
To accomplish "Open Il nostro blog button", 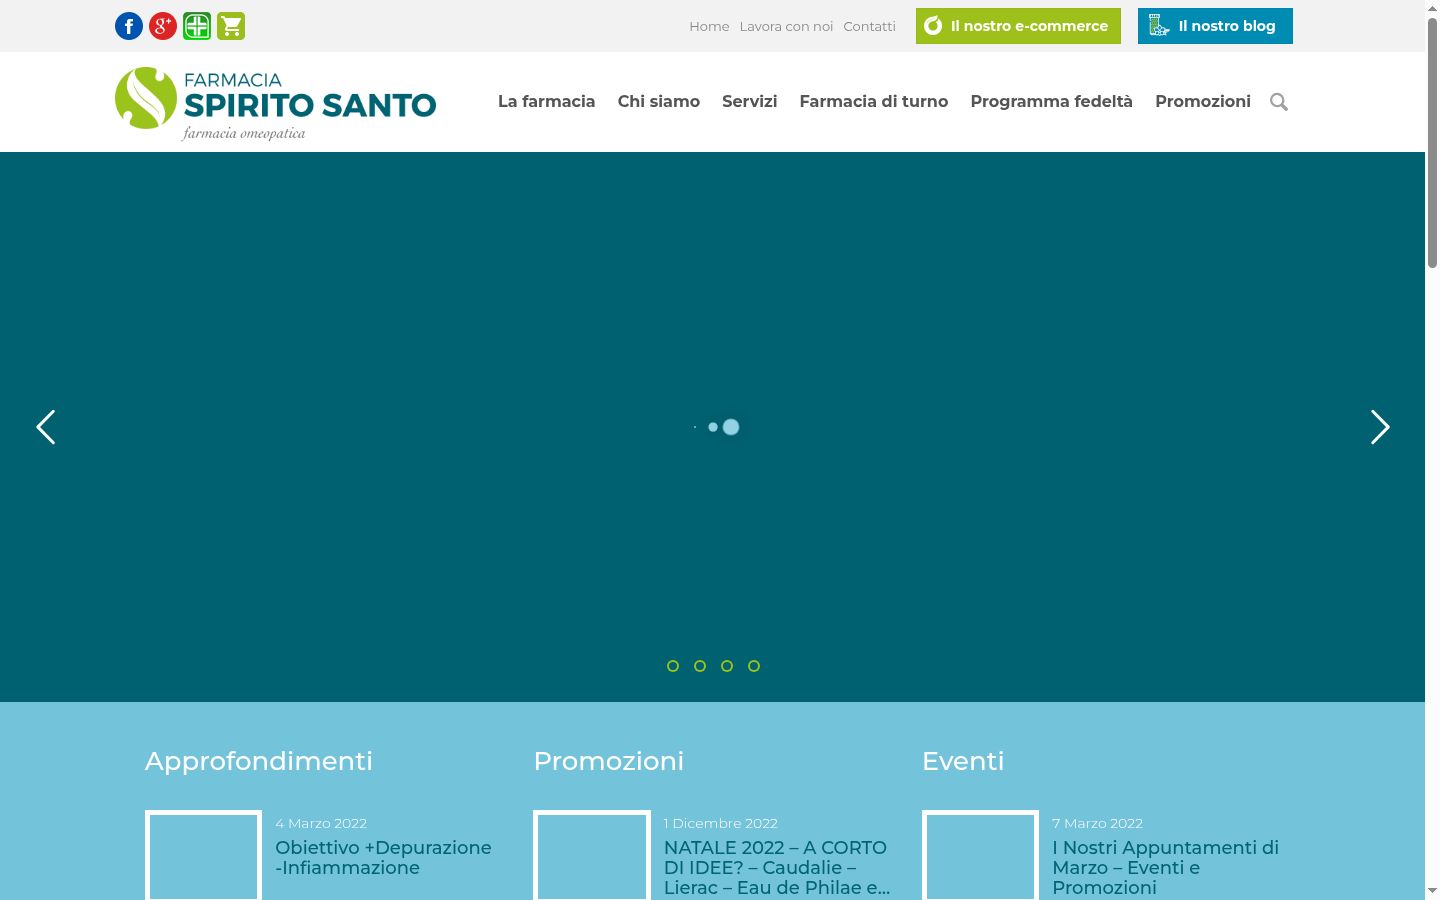I will 1215,26.
